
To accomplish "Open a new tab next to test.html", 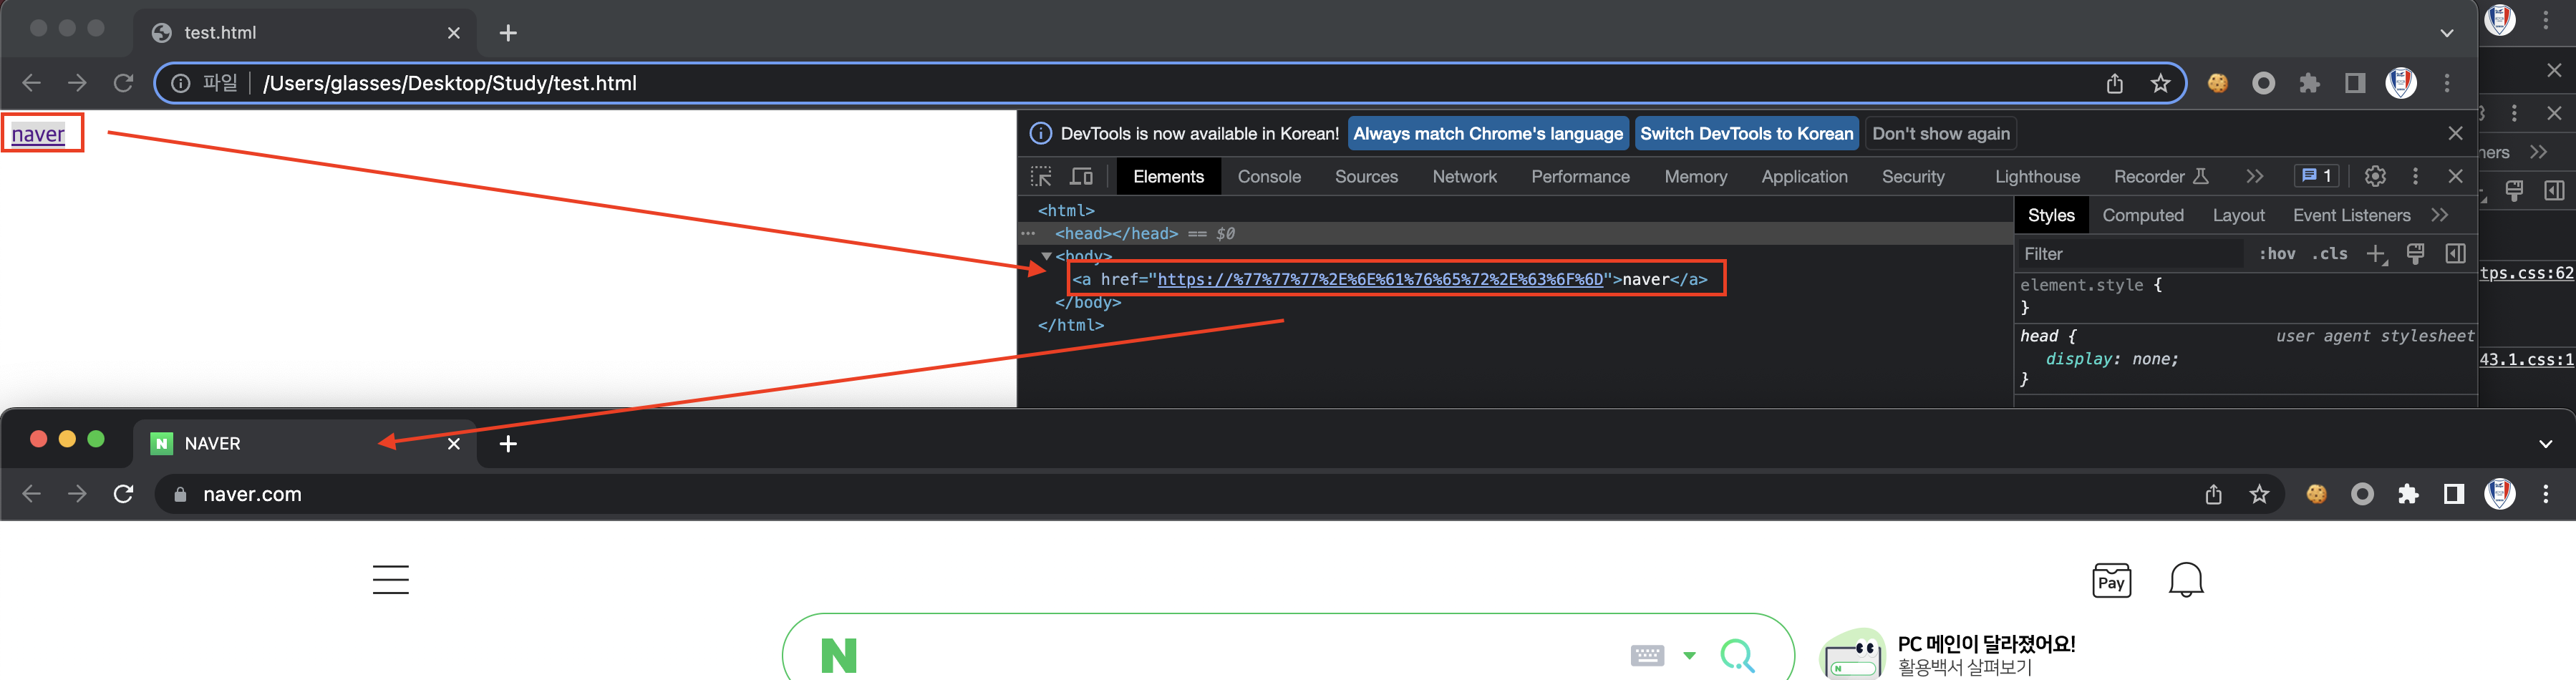I will coord(508,33).
